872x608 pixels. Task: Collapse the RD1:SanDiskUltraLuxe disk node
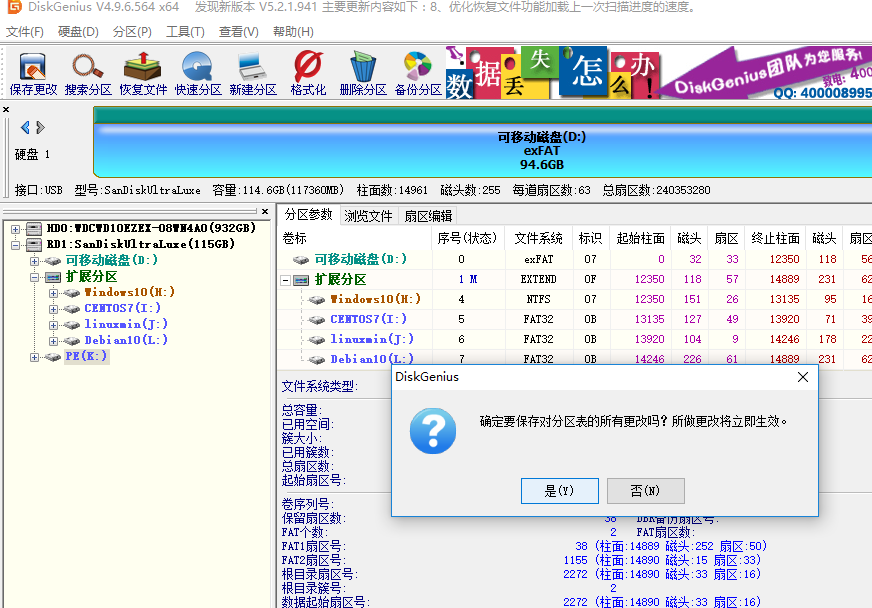(x=15, y=245)
